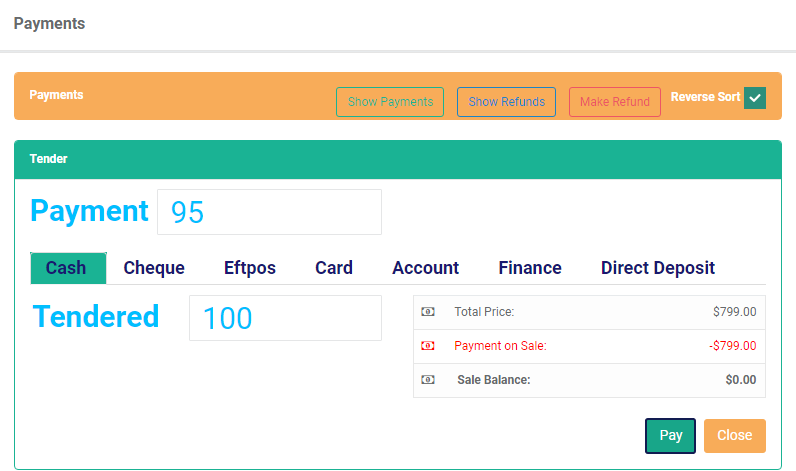796x471 pixels.
Task: Choose the Account payment tab
Action: pyautogui.click(x=425, y=268)
